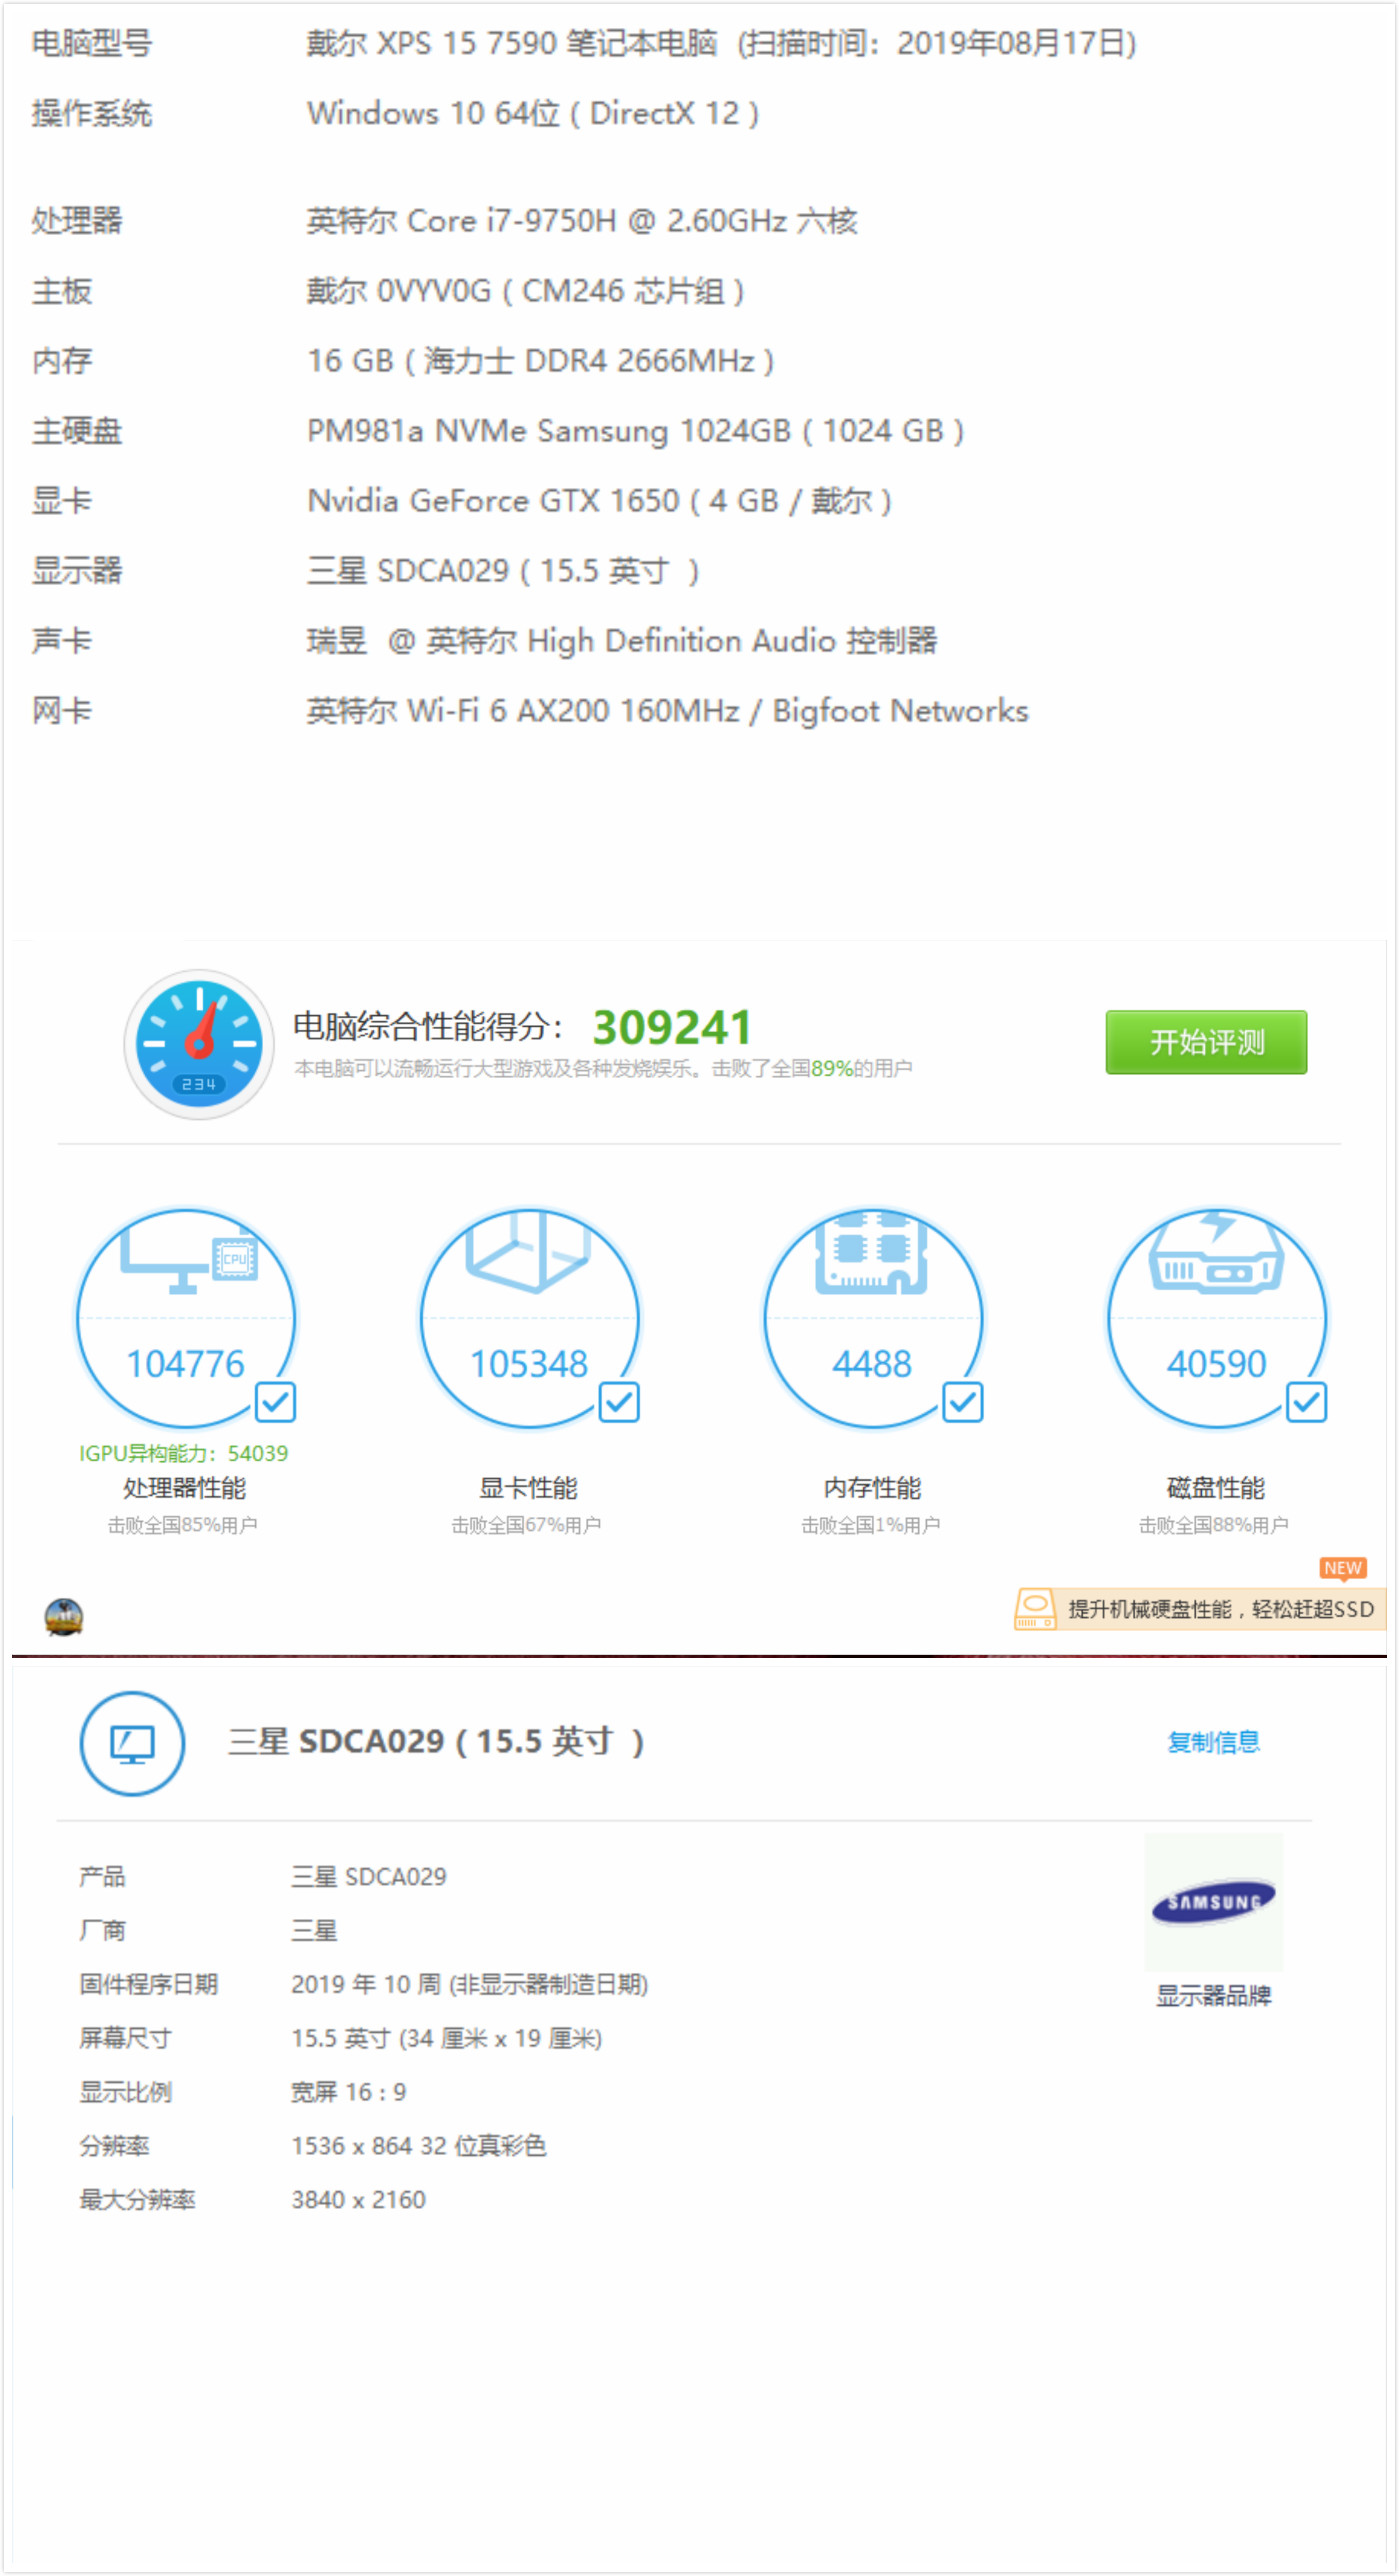The height and width of the screenshot is (2576, 1399).
Task: Click the graphics score 105348
Action: click(528, 1364)
